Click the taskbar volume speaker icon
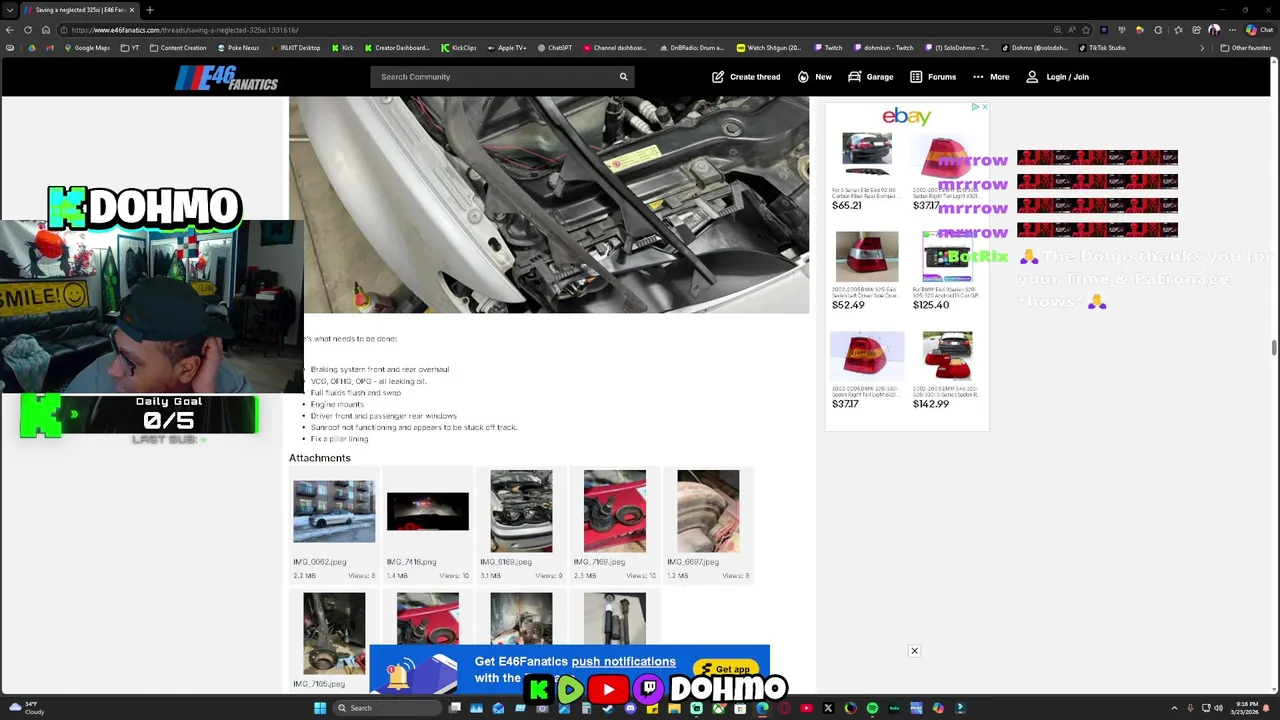This screenshot has height=720, width=1280. tap(1218, 708)
